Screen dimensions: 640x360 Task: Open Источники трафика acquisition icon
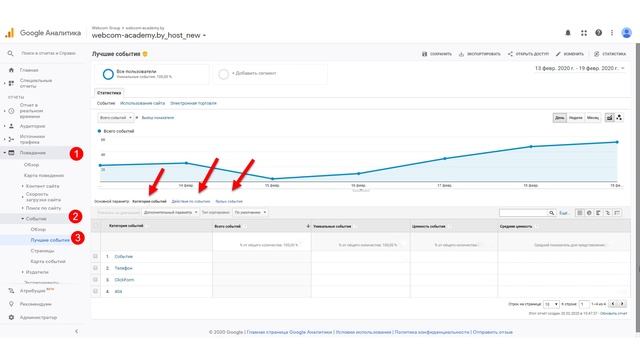tap(11, 139)
